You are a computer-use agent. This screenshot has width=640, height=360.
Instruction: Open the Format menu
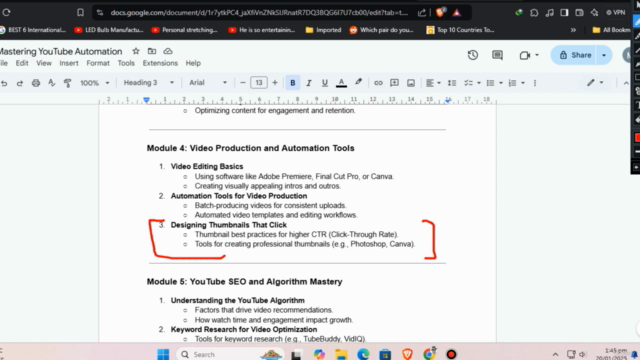tap(98, 63)
